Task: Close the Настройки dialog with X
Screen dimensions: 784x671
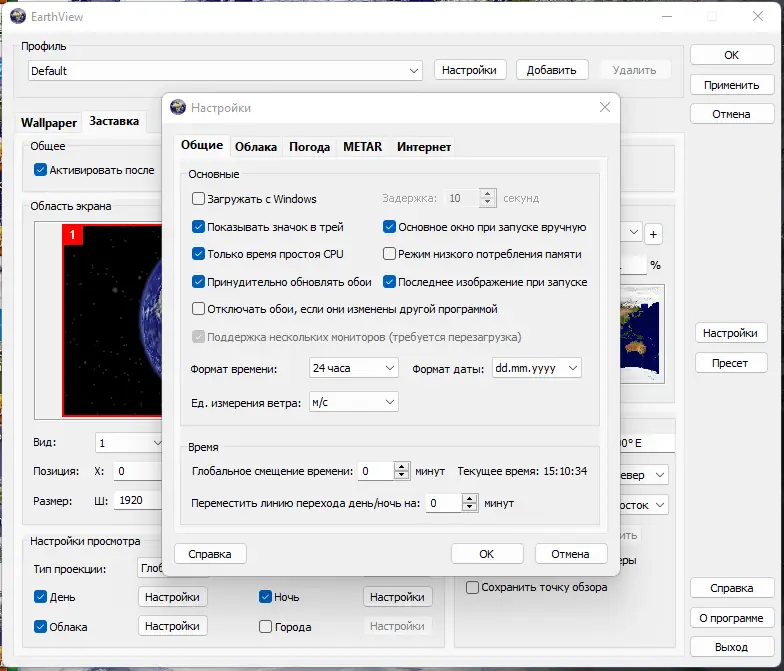Action: point(605,107)
